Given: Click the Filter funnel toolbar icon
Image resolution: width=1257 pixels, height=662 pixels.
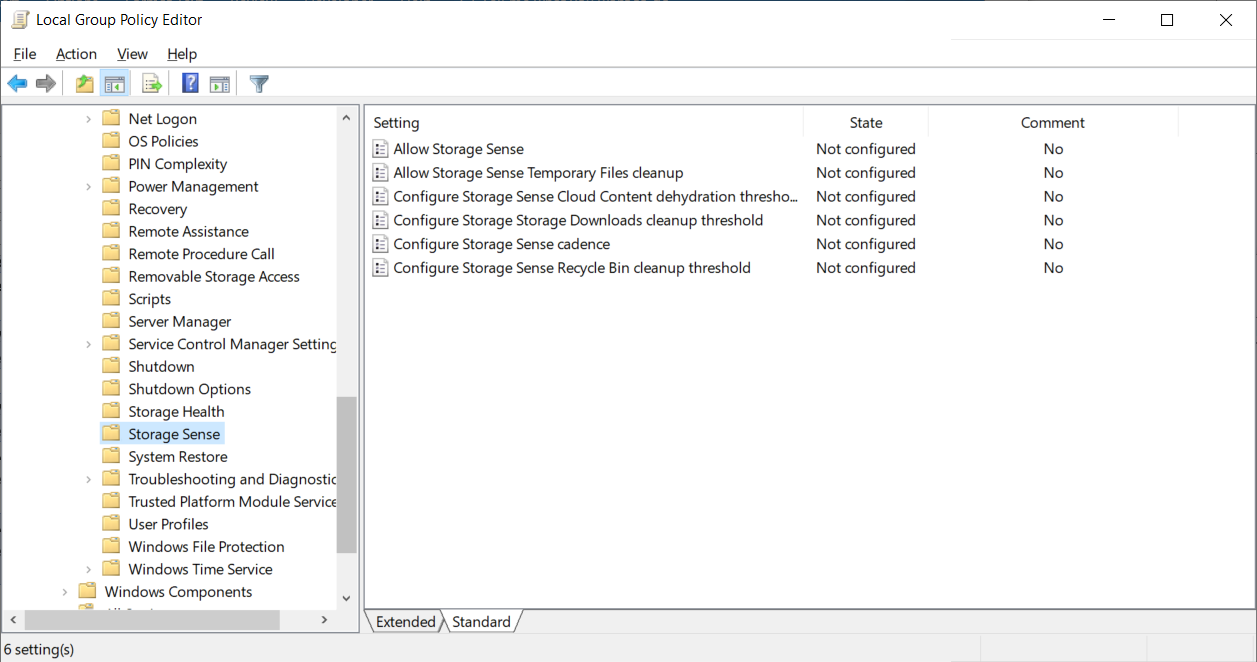Looking at the screenshot, I should (x=259, y=84).
